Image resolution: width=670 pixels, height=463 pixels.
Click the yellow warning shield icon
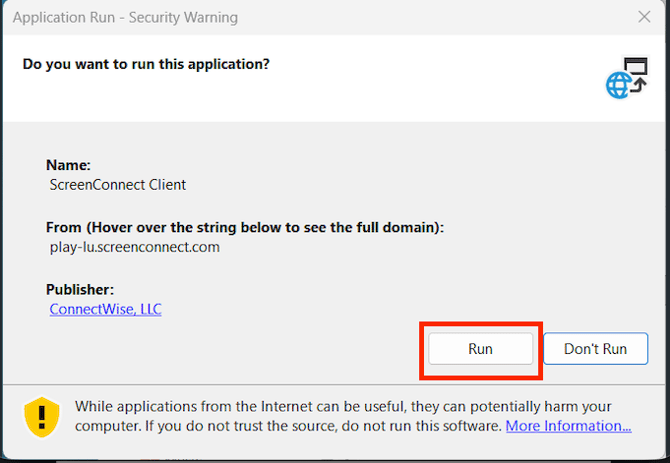pyautogui.click(x=42, y=416)
